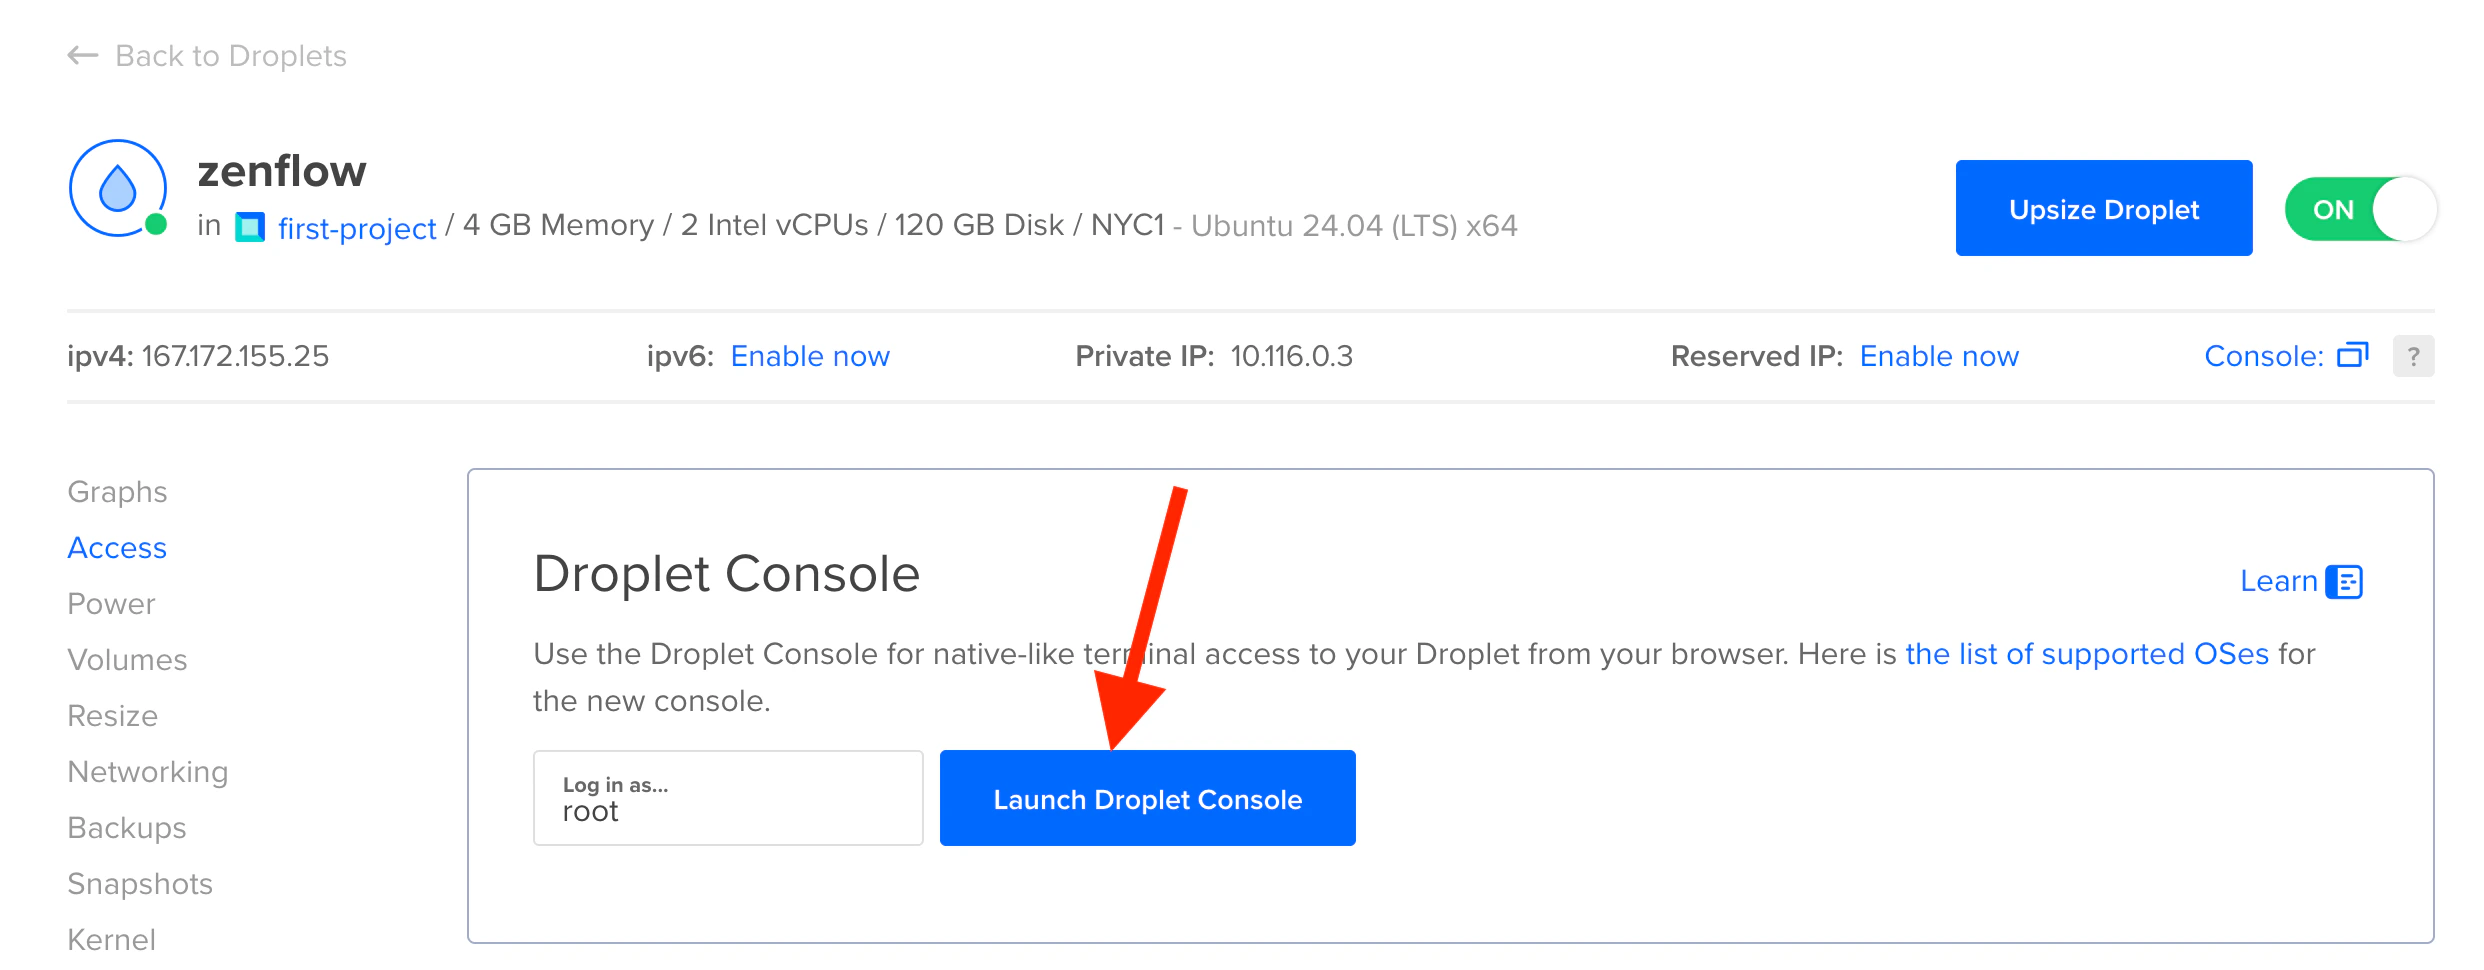Click the Ubuntu 24.04 (LTS) x64 text
The image size is (2484, 970).
tap(1354, 226)
